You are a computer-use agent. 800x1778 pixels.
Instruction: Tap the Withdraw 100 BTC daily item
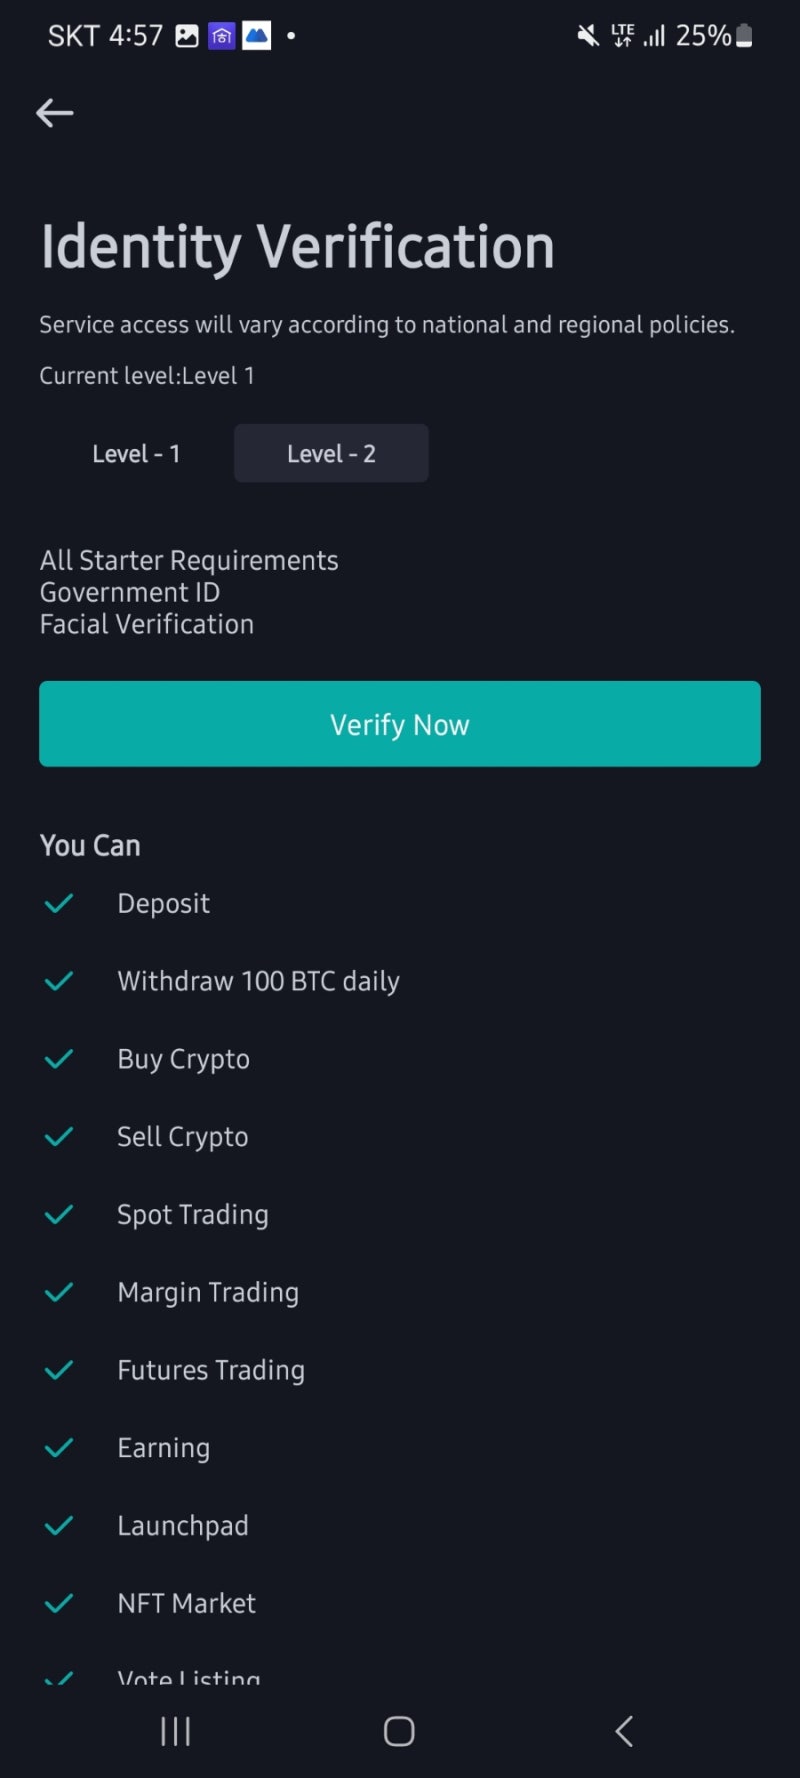(258, 981)
